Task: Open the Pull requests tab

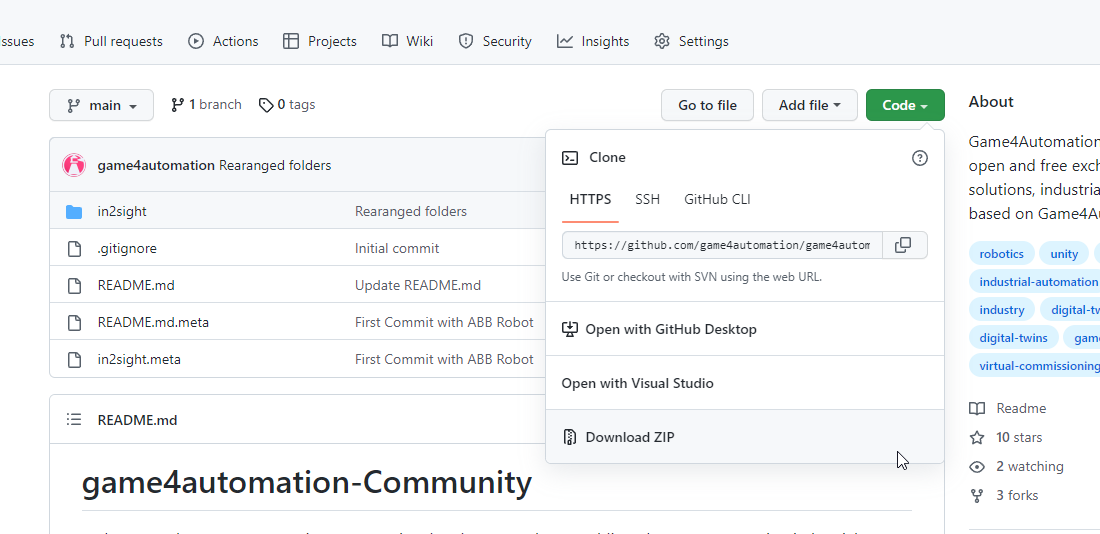Action: pyautogui.click(x=111, y=41)
